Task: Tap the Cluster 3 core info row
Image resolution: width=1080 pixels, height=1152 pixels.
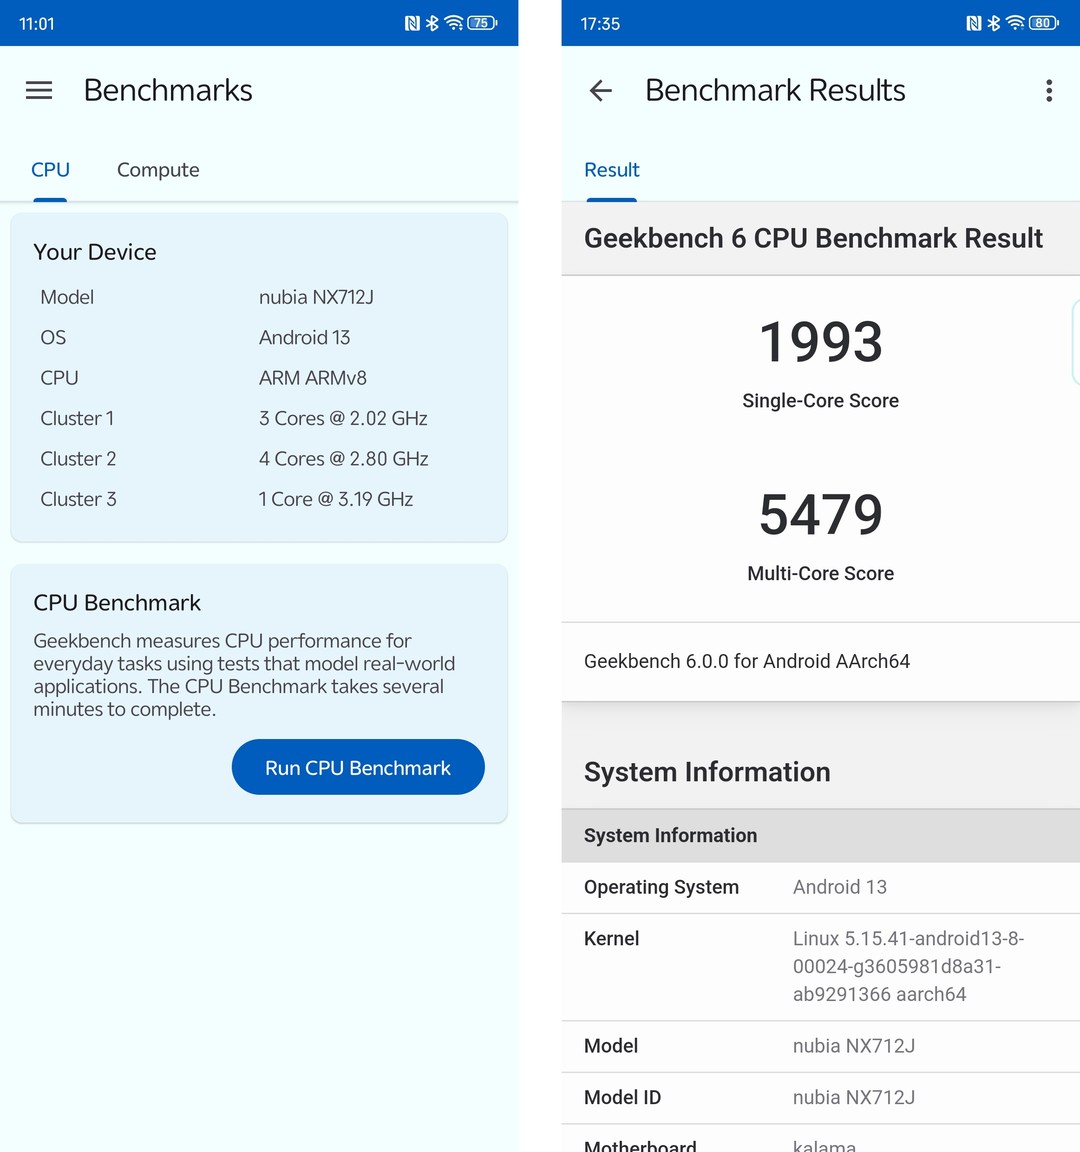Action: pos(258,499)
